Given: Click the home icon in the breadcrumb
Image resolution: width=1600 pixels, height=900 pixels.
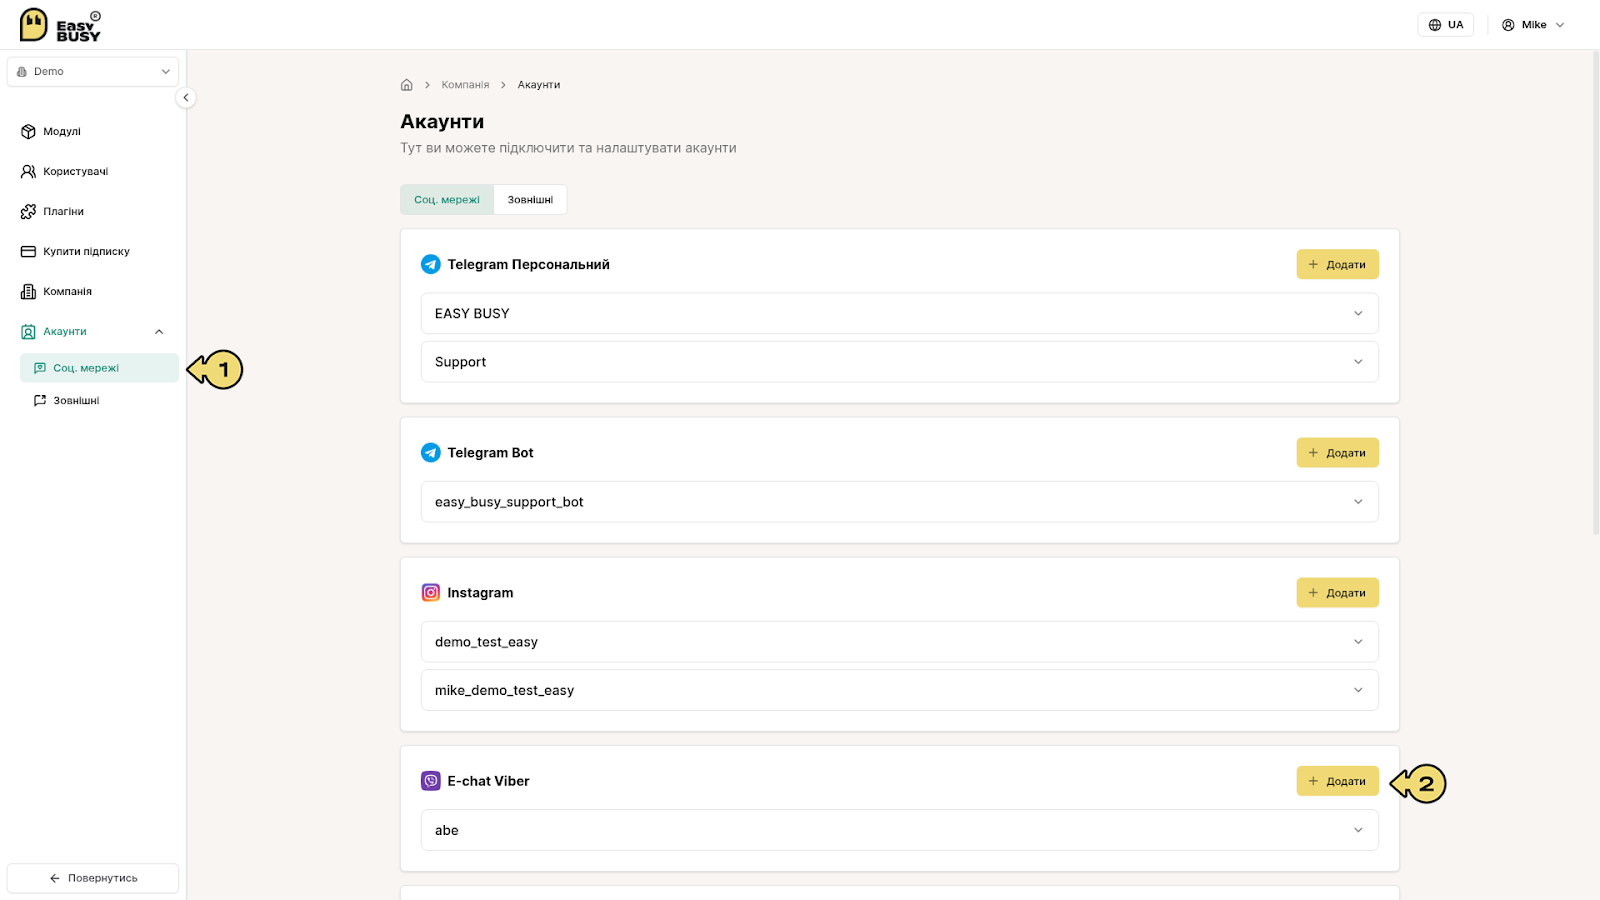Looking at the screenshot, I should [x=407, y=85].
